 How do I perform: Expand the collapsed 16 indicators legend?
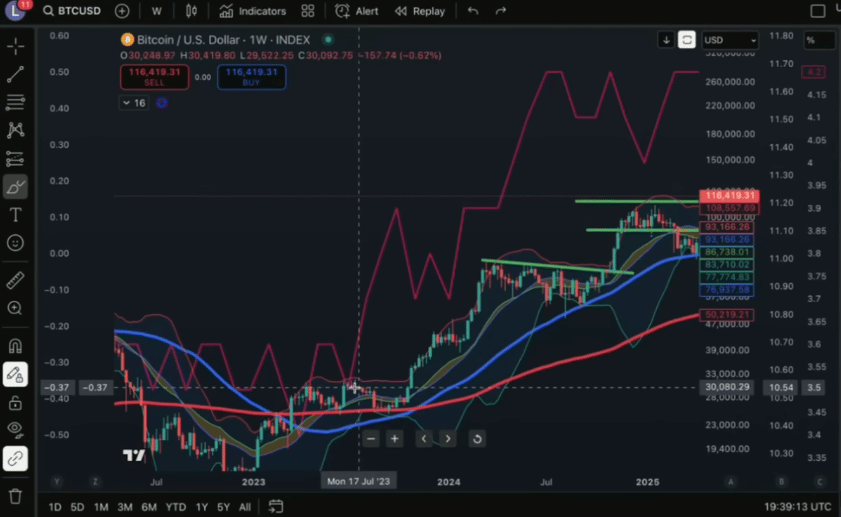(x=134, y=103)
